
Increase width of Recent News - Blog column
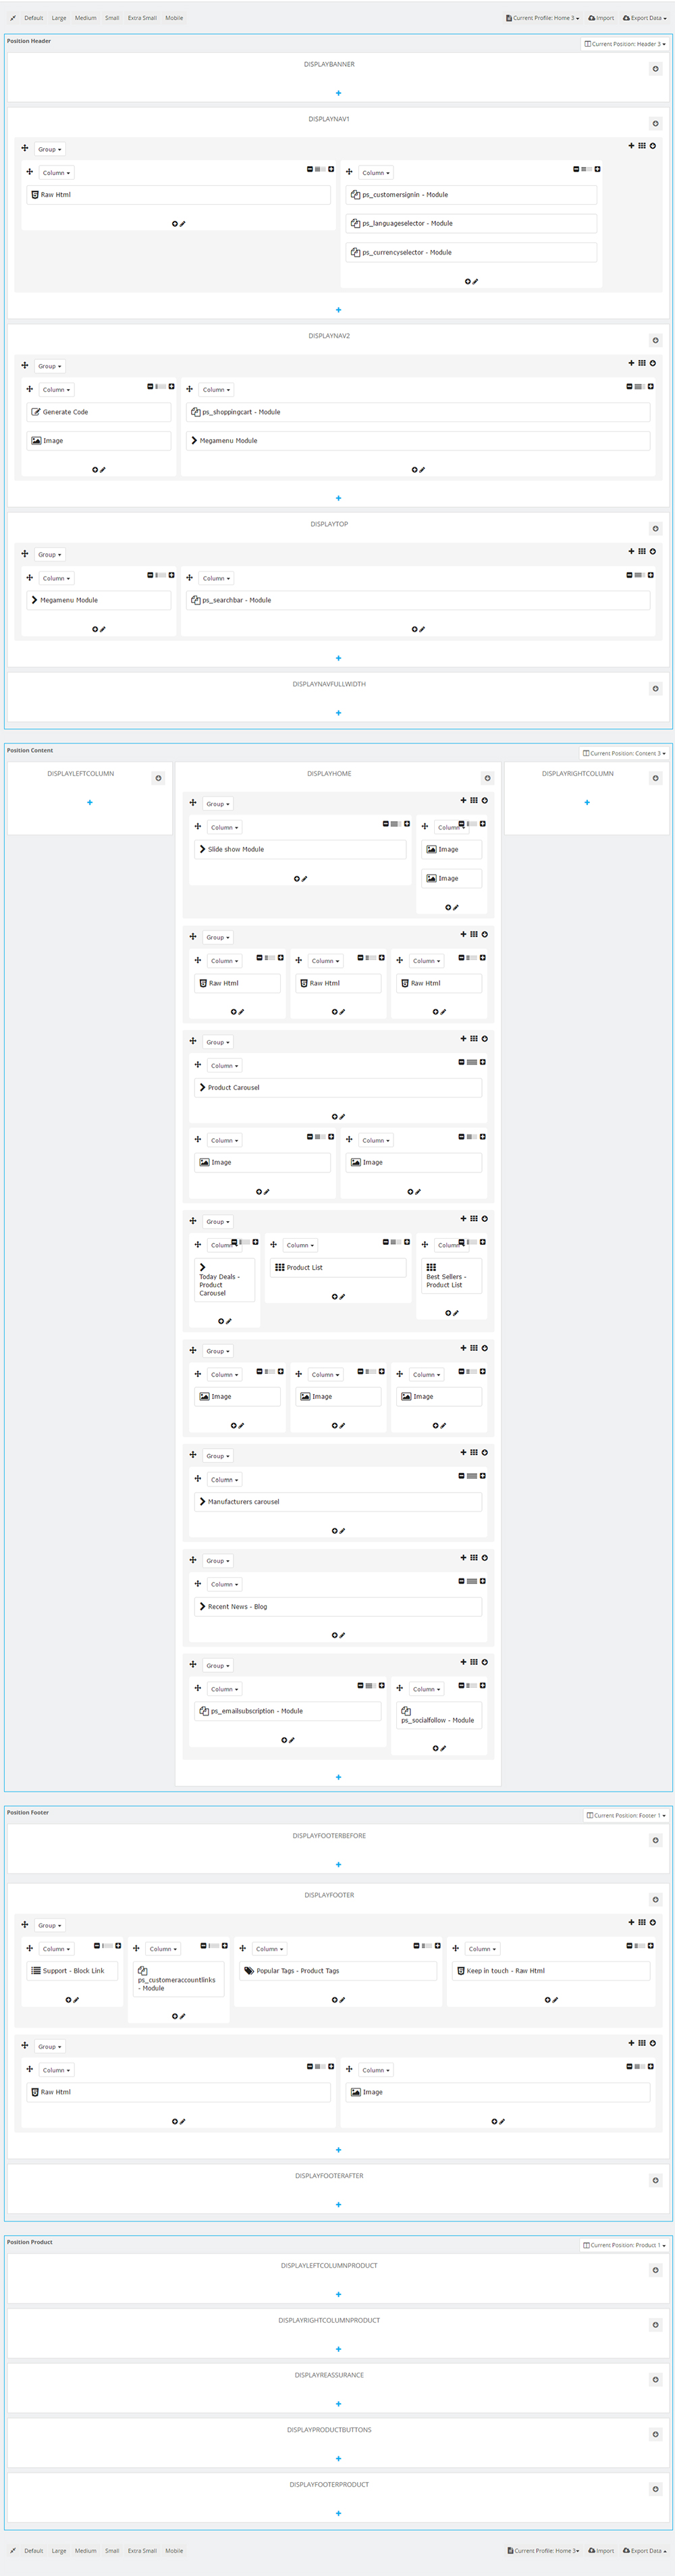pos(483,1581)
